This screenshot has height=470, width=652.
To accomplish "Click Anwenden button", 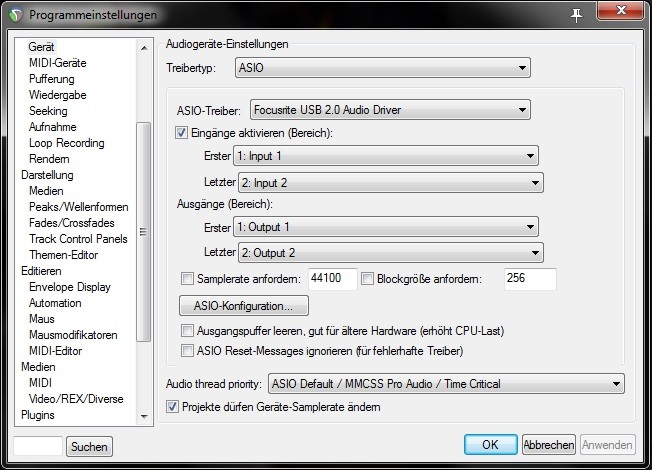I will click(608, 445).
